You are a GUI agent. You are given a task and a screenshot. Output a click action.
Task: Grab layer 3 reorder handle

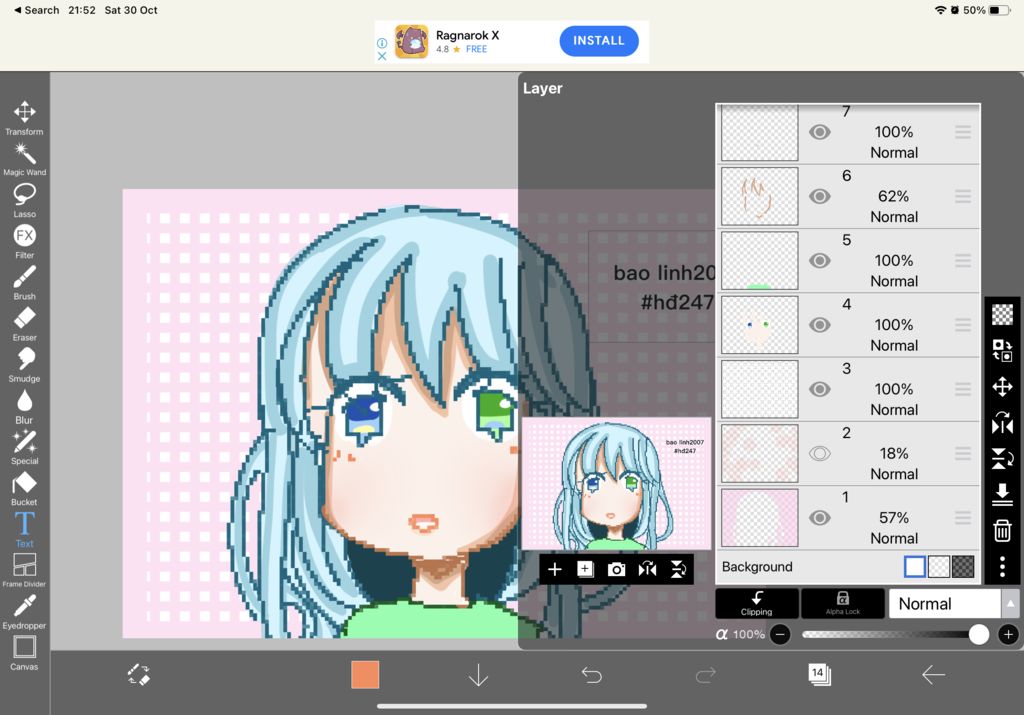963,389
